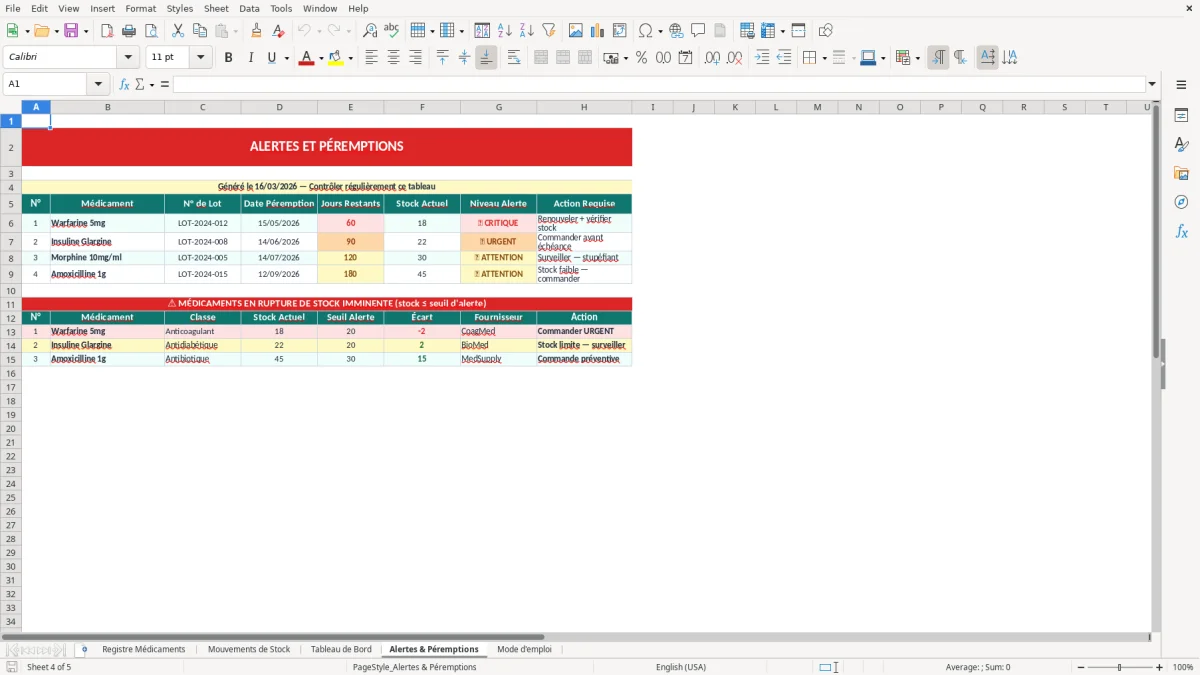Open the Draw Functions shapes icon

[826, 30]
